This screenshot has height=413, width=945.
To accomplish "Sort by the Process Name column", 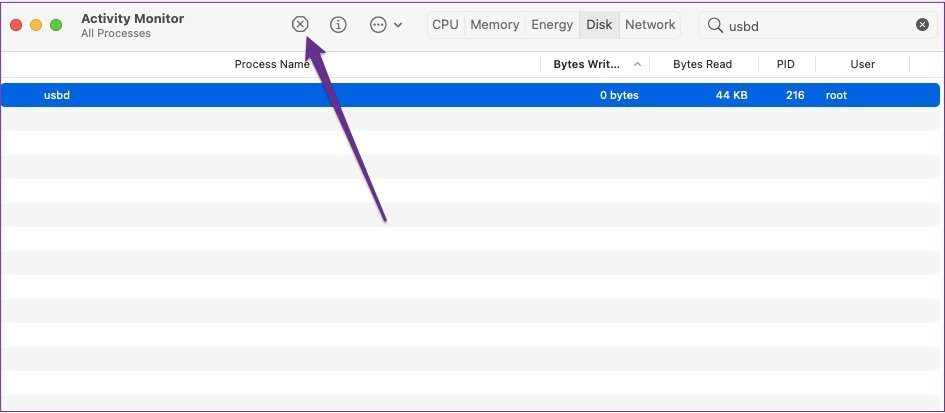I will click(271, 64).
